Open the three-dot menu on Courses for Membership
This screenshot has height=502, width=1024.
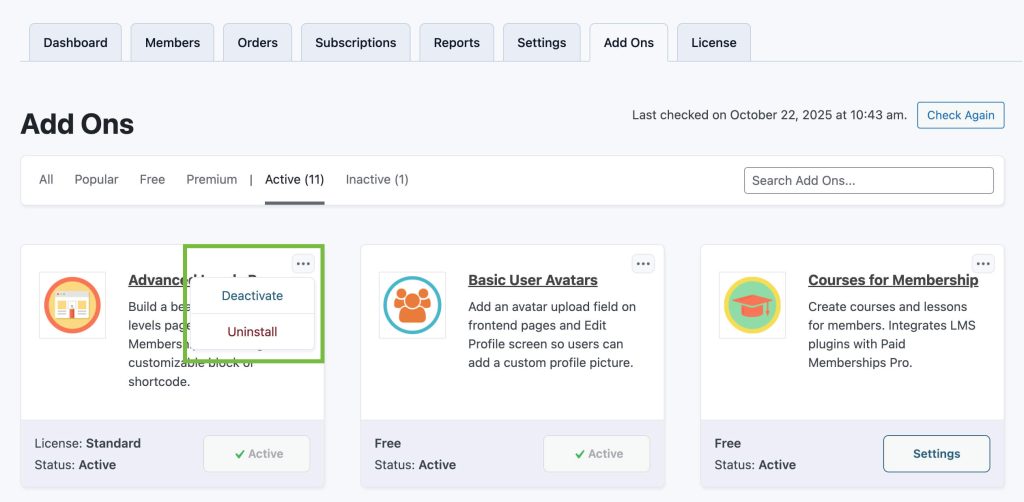point(983,264)
